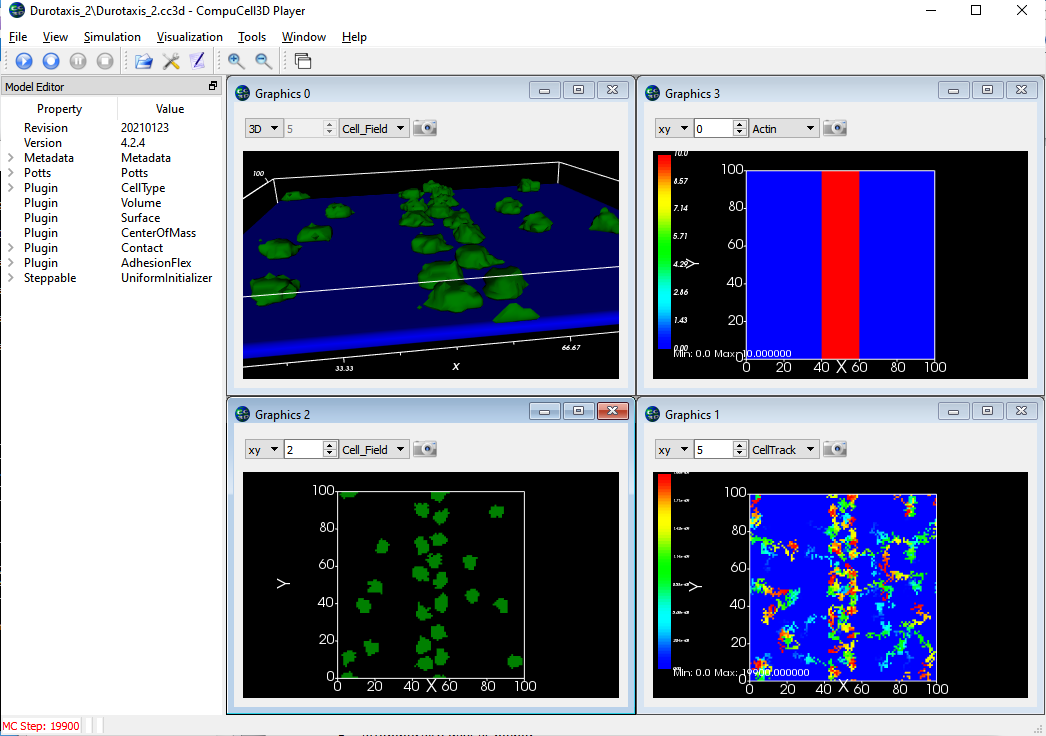Click the Zoom In magnifier
Viewport: 1046px width, 736px height.
(236, 62)
